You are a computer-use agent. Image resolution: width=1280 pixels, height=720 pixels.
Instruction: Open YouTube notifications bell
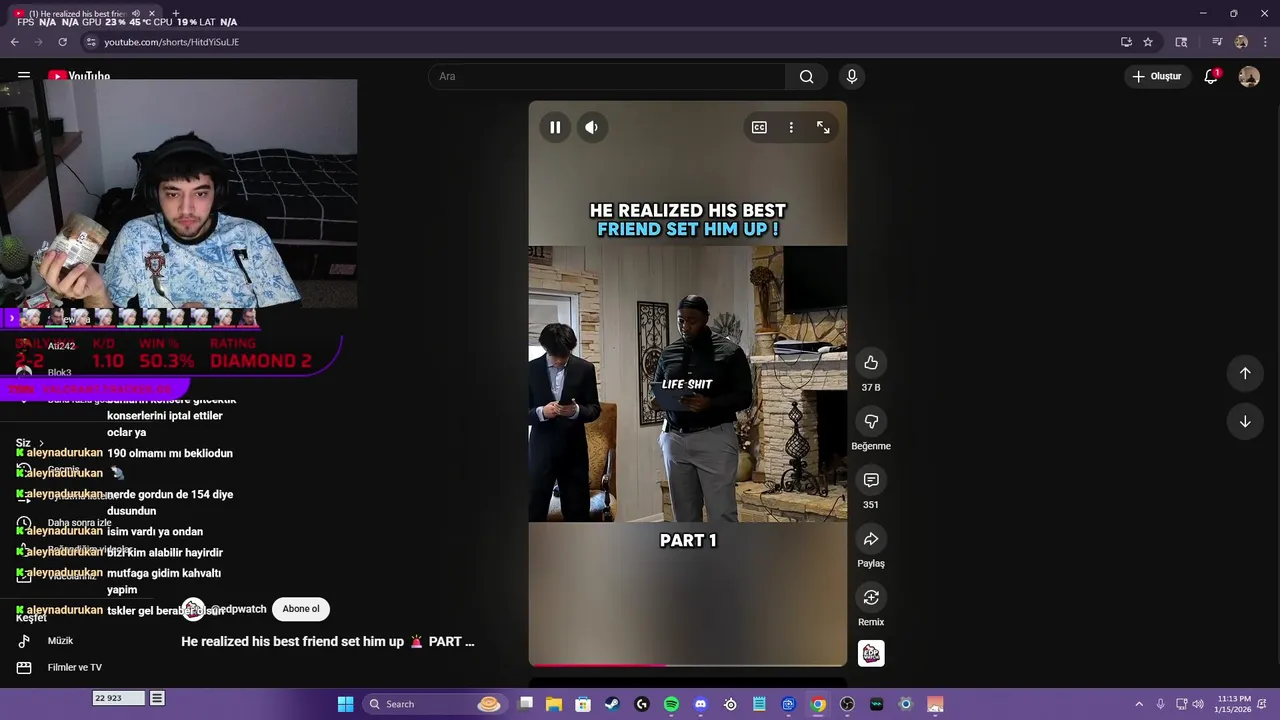pyautogui.click(x=1211, y=76)
